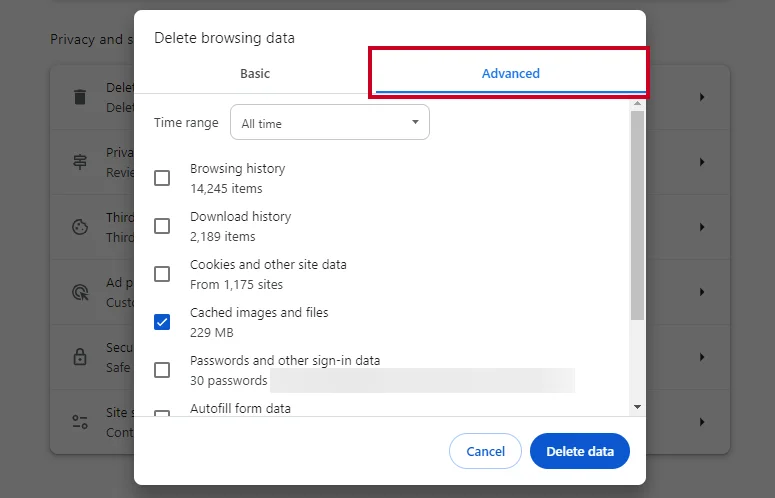
Task: Switch to the Advanced tab
Action: point(511,74)
